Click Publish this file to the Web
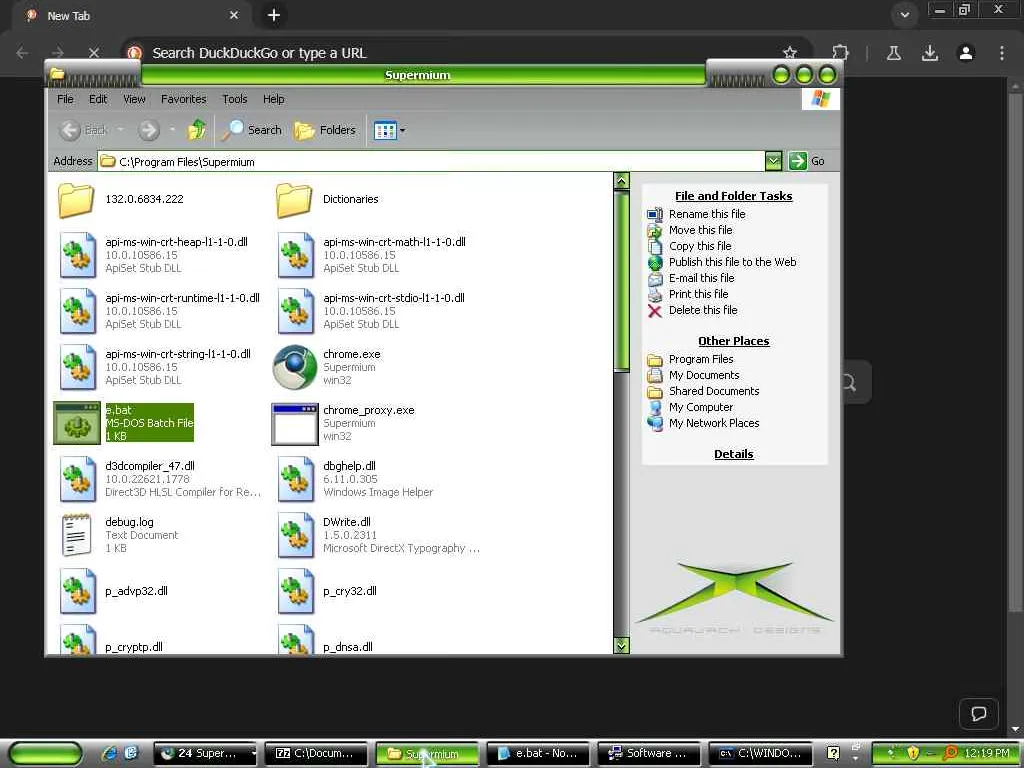This screenshot has width=1024, height=768. click(x=732, y=262)
